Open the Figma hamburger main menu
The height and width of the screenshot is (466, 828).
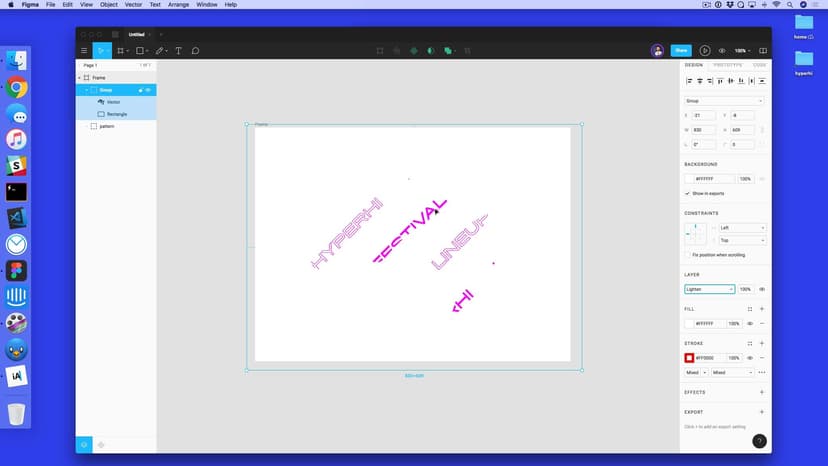[x=84, y=50]
